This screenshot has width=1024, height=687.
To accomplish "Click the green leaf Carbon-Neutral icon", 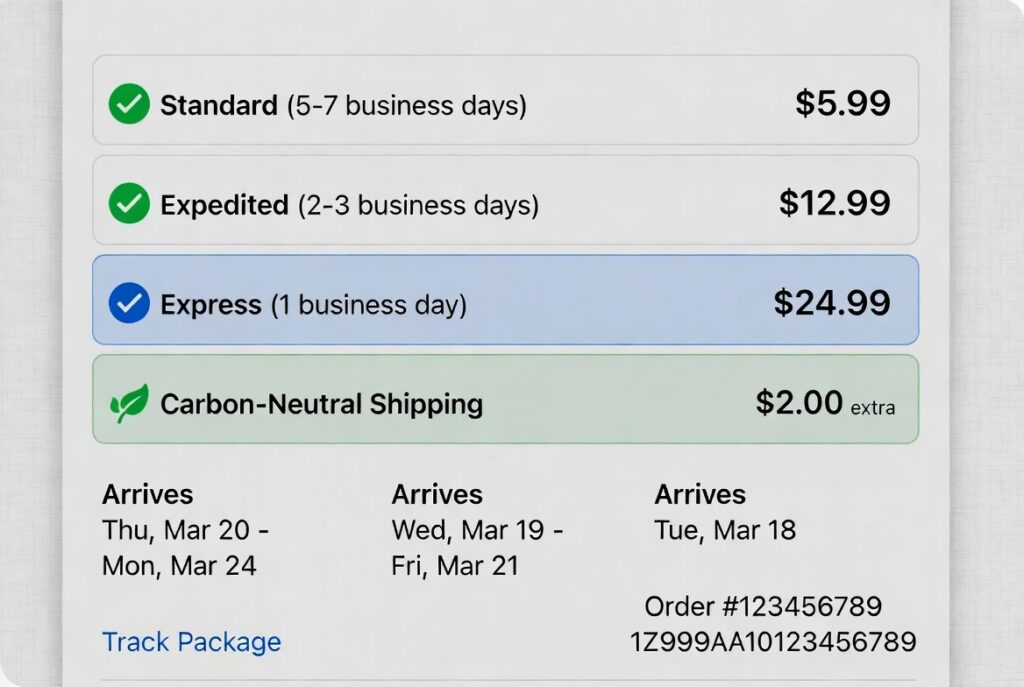I will click(129, 403).
